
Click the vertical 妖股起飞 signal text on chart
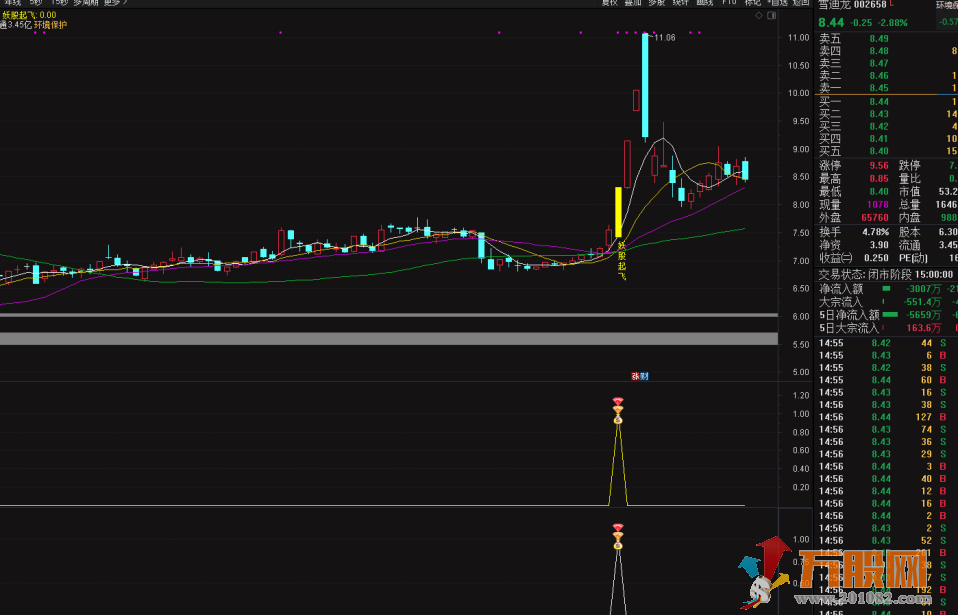(622, 261)
